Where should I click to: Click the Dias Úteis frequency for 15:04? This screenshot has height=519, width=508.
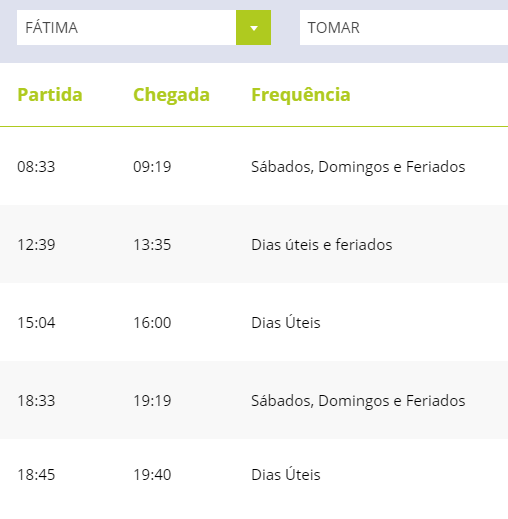286,322
